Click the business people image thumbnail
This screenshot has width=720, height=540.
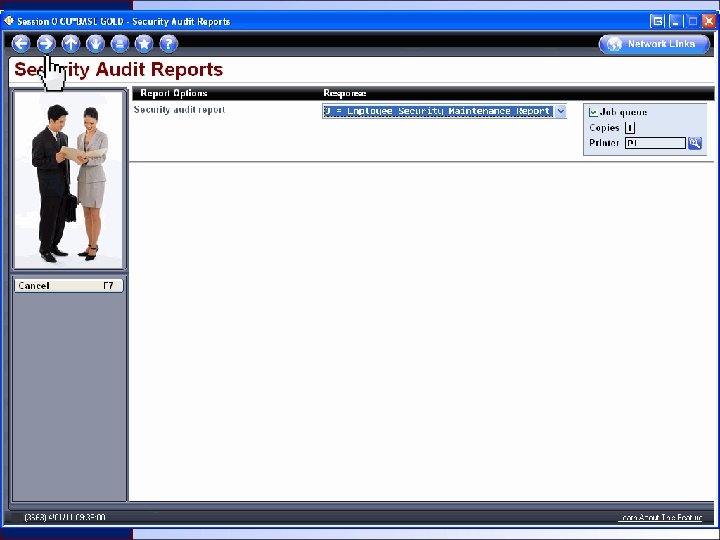(x=69, y=180)
